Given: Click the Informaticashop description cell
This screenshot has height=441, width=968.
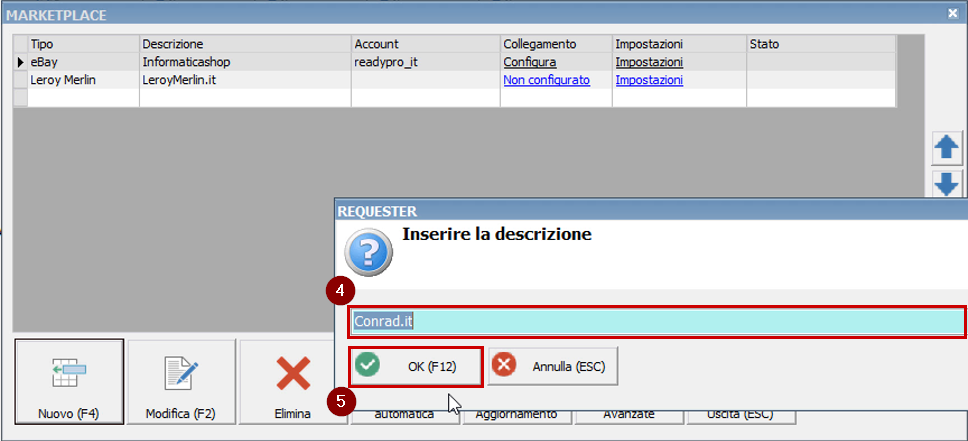Looking at the screenshot, I should pos(245,62).
